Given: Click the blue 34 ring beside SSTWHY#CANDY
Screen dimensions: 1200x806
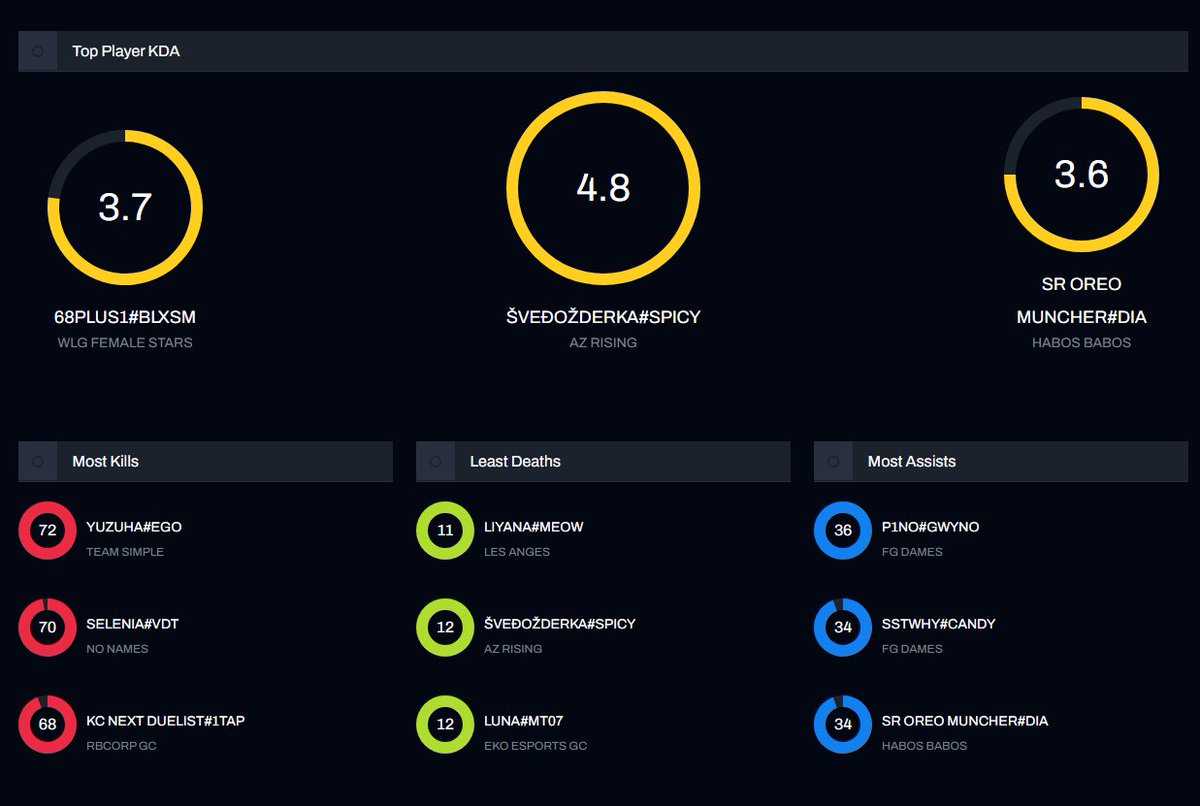Looking at the screenshot, I should click(x=843, y=628).
